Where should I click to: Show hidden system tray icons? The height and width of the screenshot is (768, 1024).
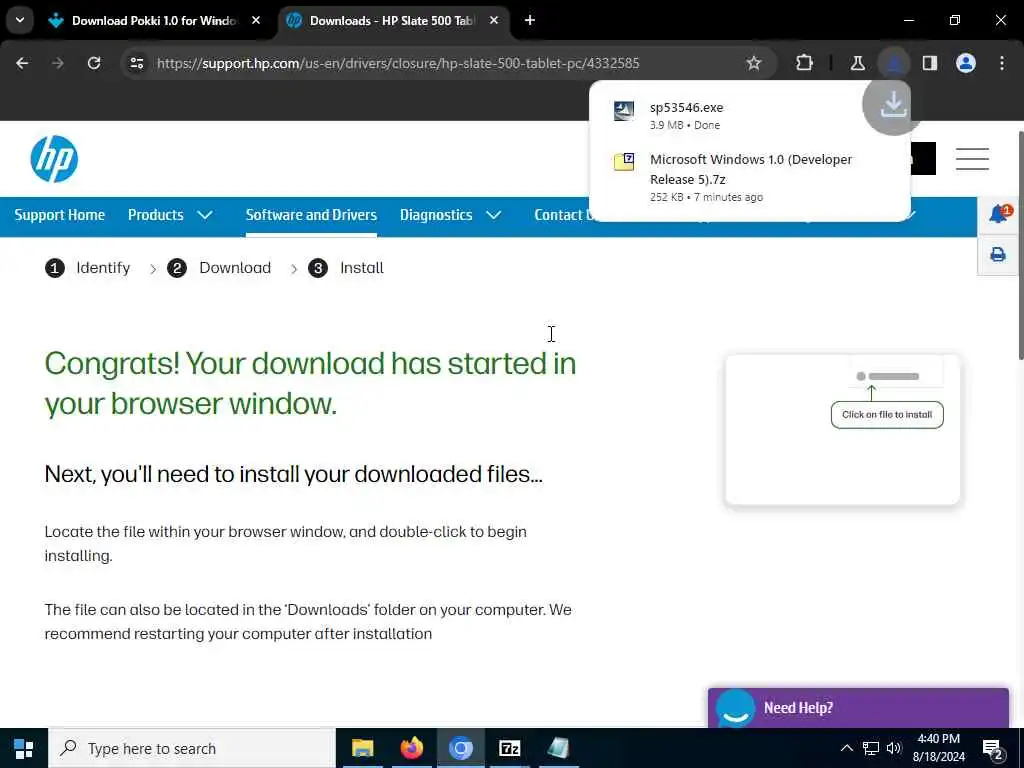click(846, 748)
